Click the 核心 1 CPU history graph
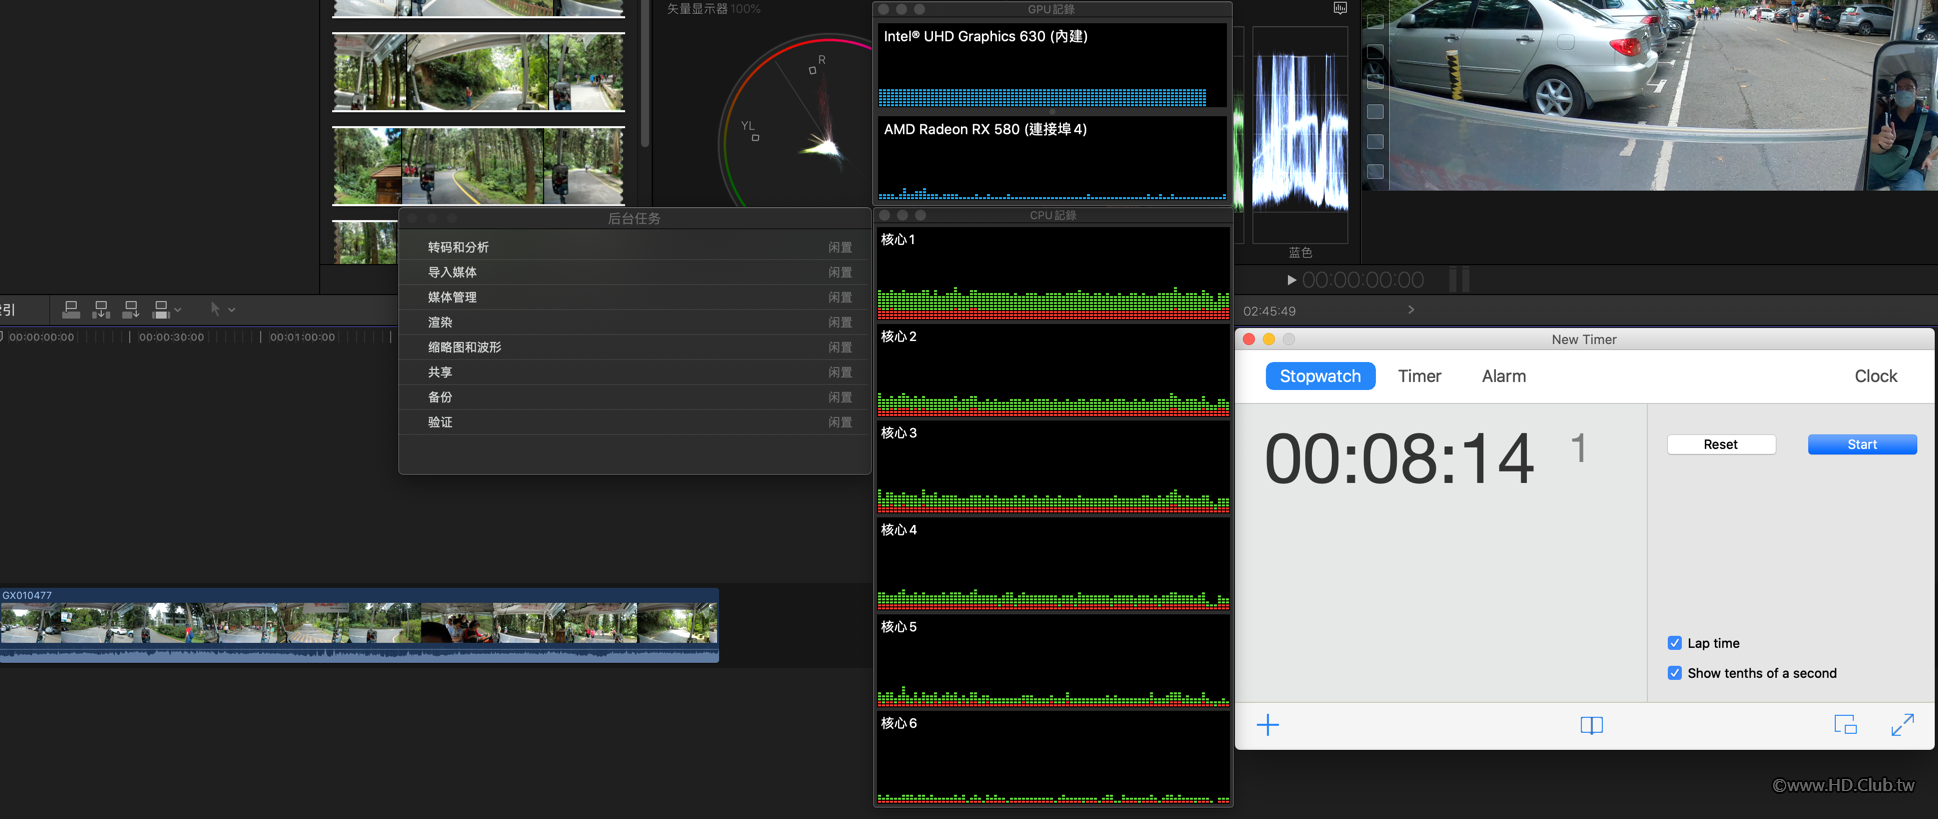Screen dimensions: 1938x819 (x=1053, y=274)
